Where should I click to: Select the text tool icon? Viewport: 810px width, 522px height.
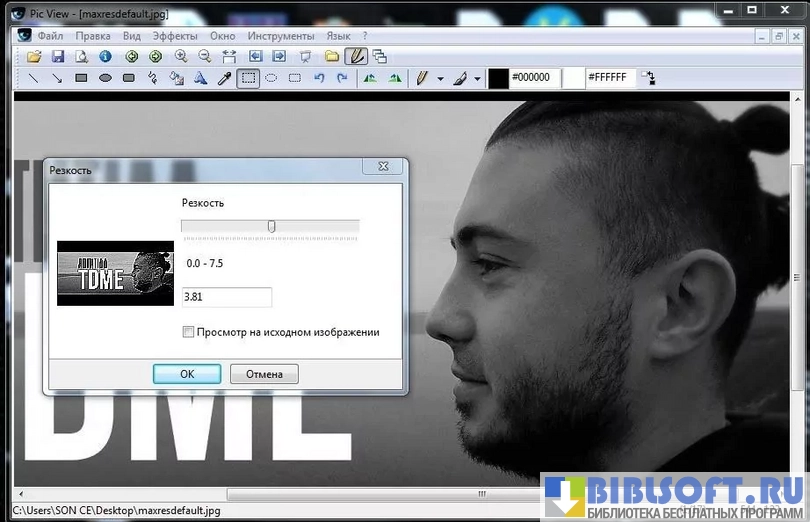click(200, 78)
